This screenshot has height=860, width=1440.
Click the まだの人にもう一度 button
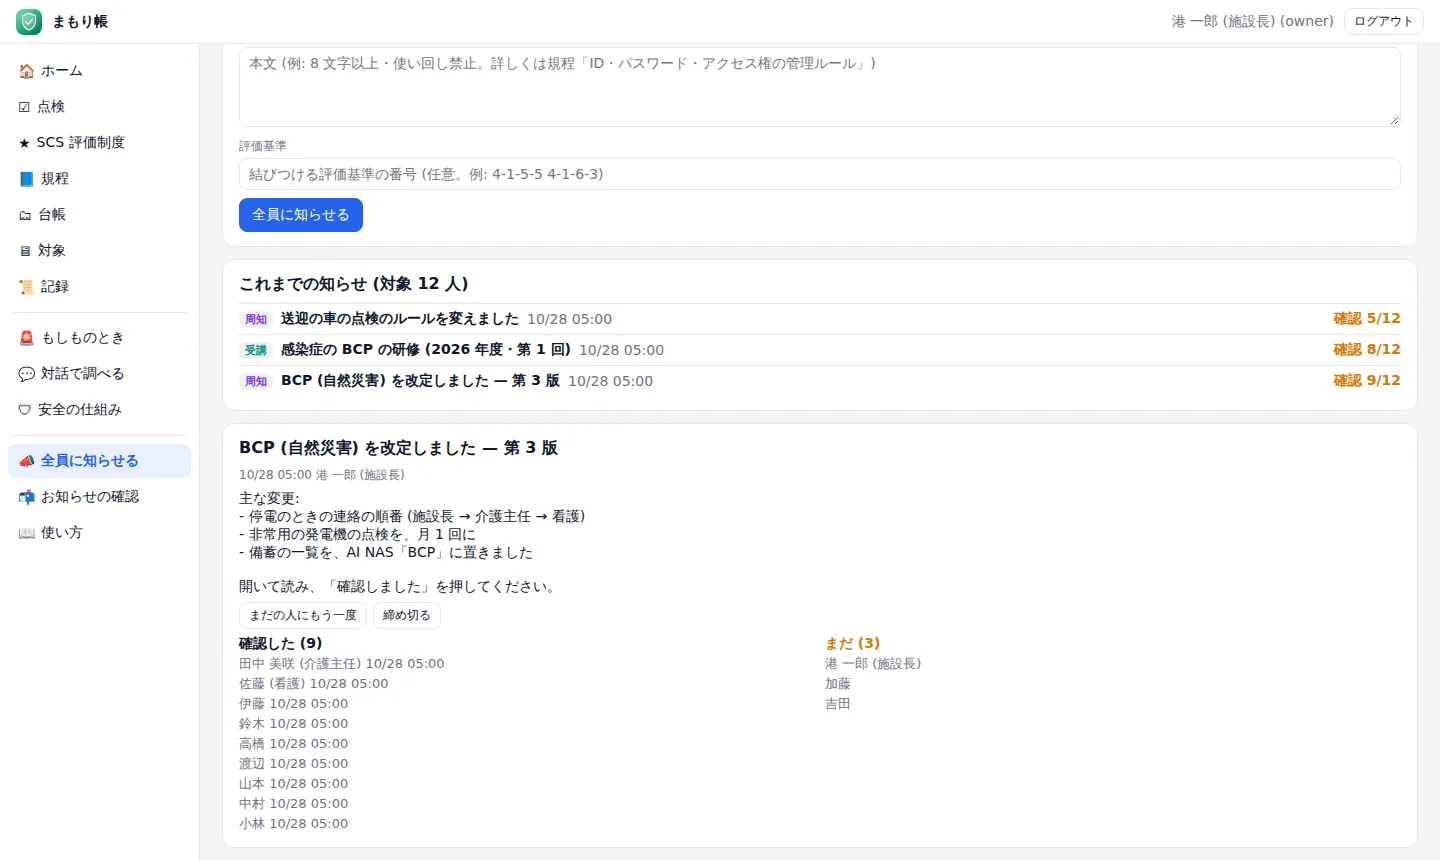(x=303, y=615)
